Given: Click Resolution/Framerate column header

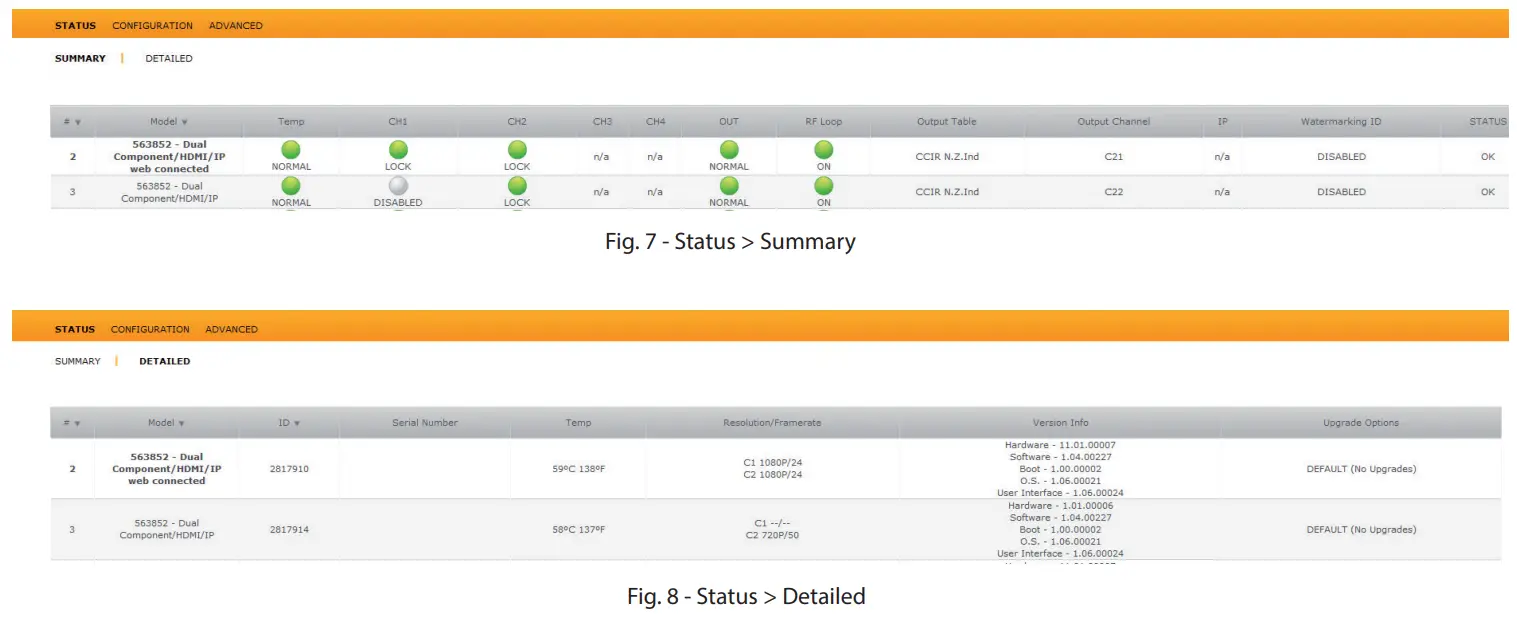Looking at the screenshot, I should click(x=772, y=423).
